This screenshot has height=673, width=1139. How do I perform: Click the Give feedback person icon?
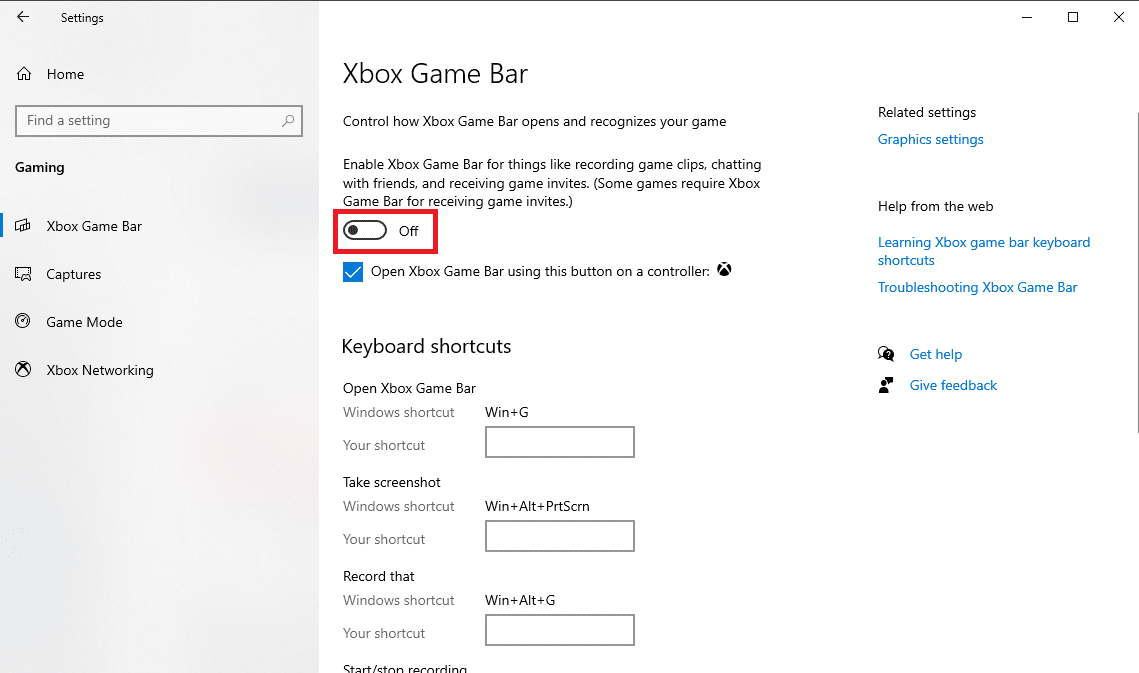(x=885, y=385)
